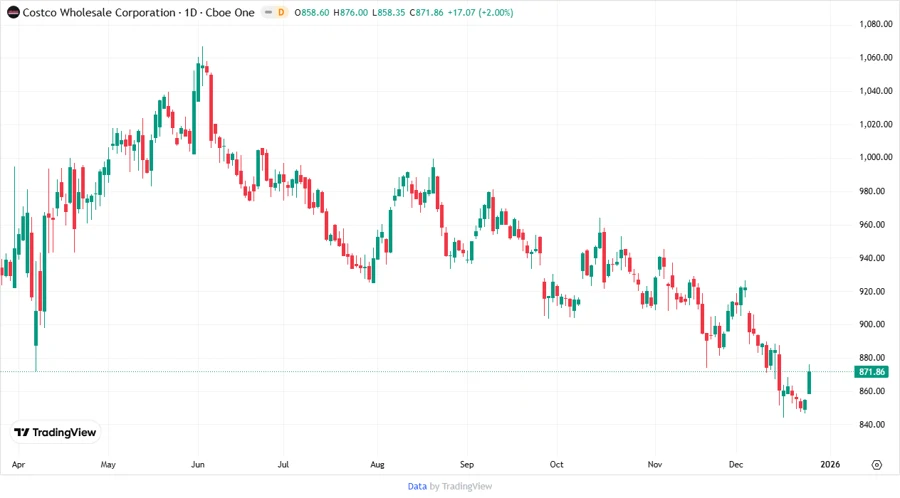Click the 1,000.00 price axis label
This screenshot has height=498, width=900.
coord(876,157)
